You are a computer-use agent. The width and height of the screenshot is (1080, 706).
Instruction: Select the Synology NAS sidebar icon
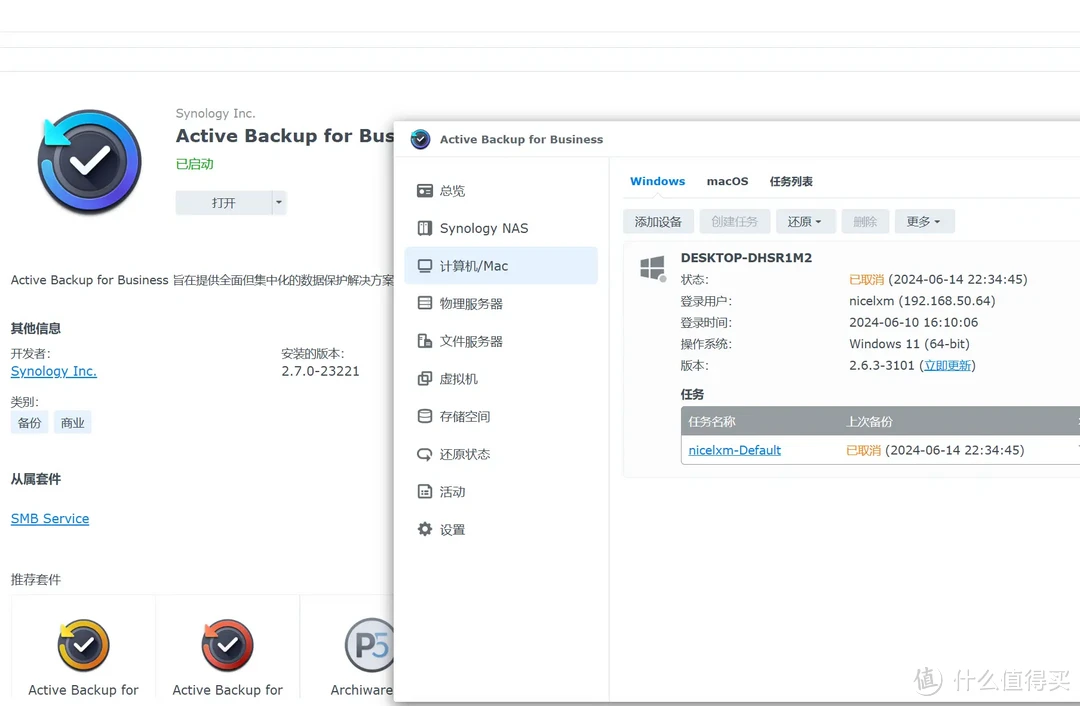(425, 228)
